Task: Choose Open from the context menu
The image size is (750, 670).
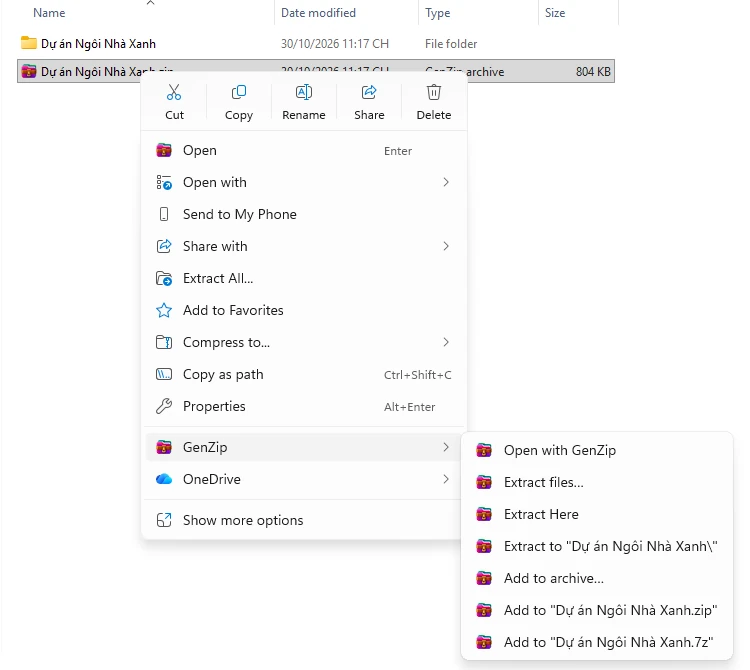Action: tap(304, 151)
